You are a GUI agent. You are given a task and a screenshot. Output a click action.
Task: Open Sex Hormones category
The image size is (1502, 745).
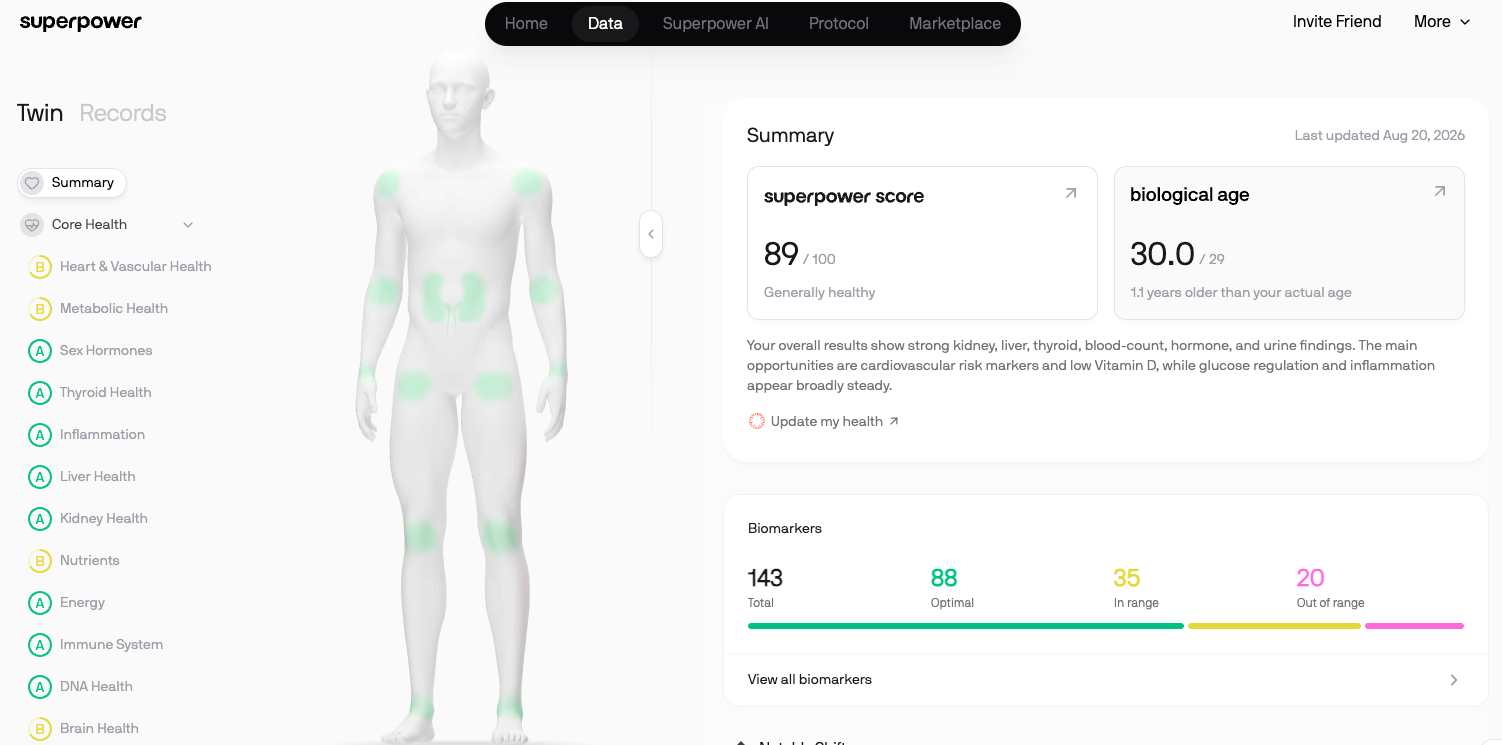[106, 351]
